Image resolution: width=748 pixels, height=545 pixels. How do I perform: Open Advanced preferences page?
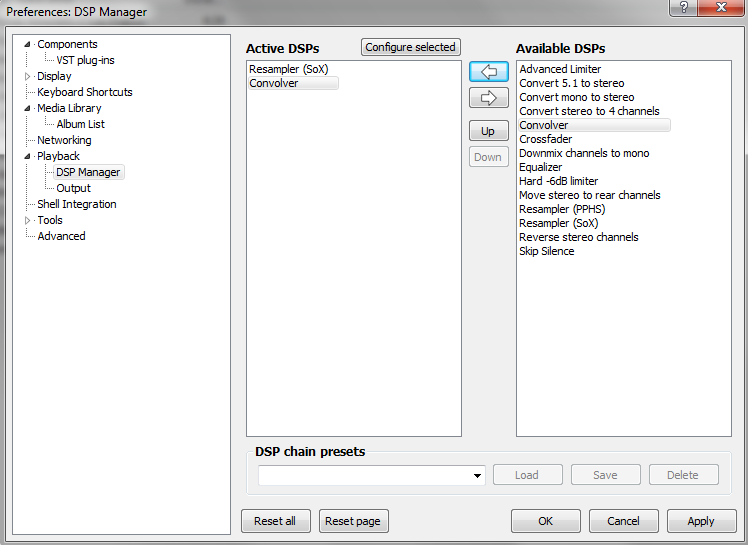click(62, 236)
